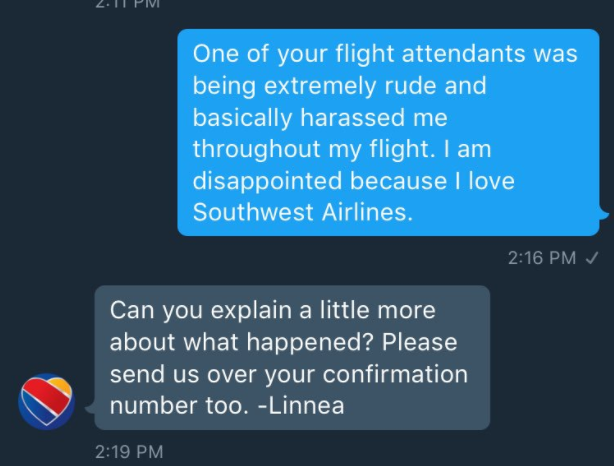Open the Southwest Airlines heart avatar

46,401
